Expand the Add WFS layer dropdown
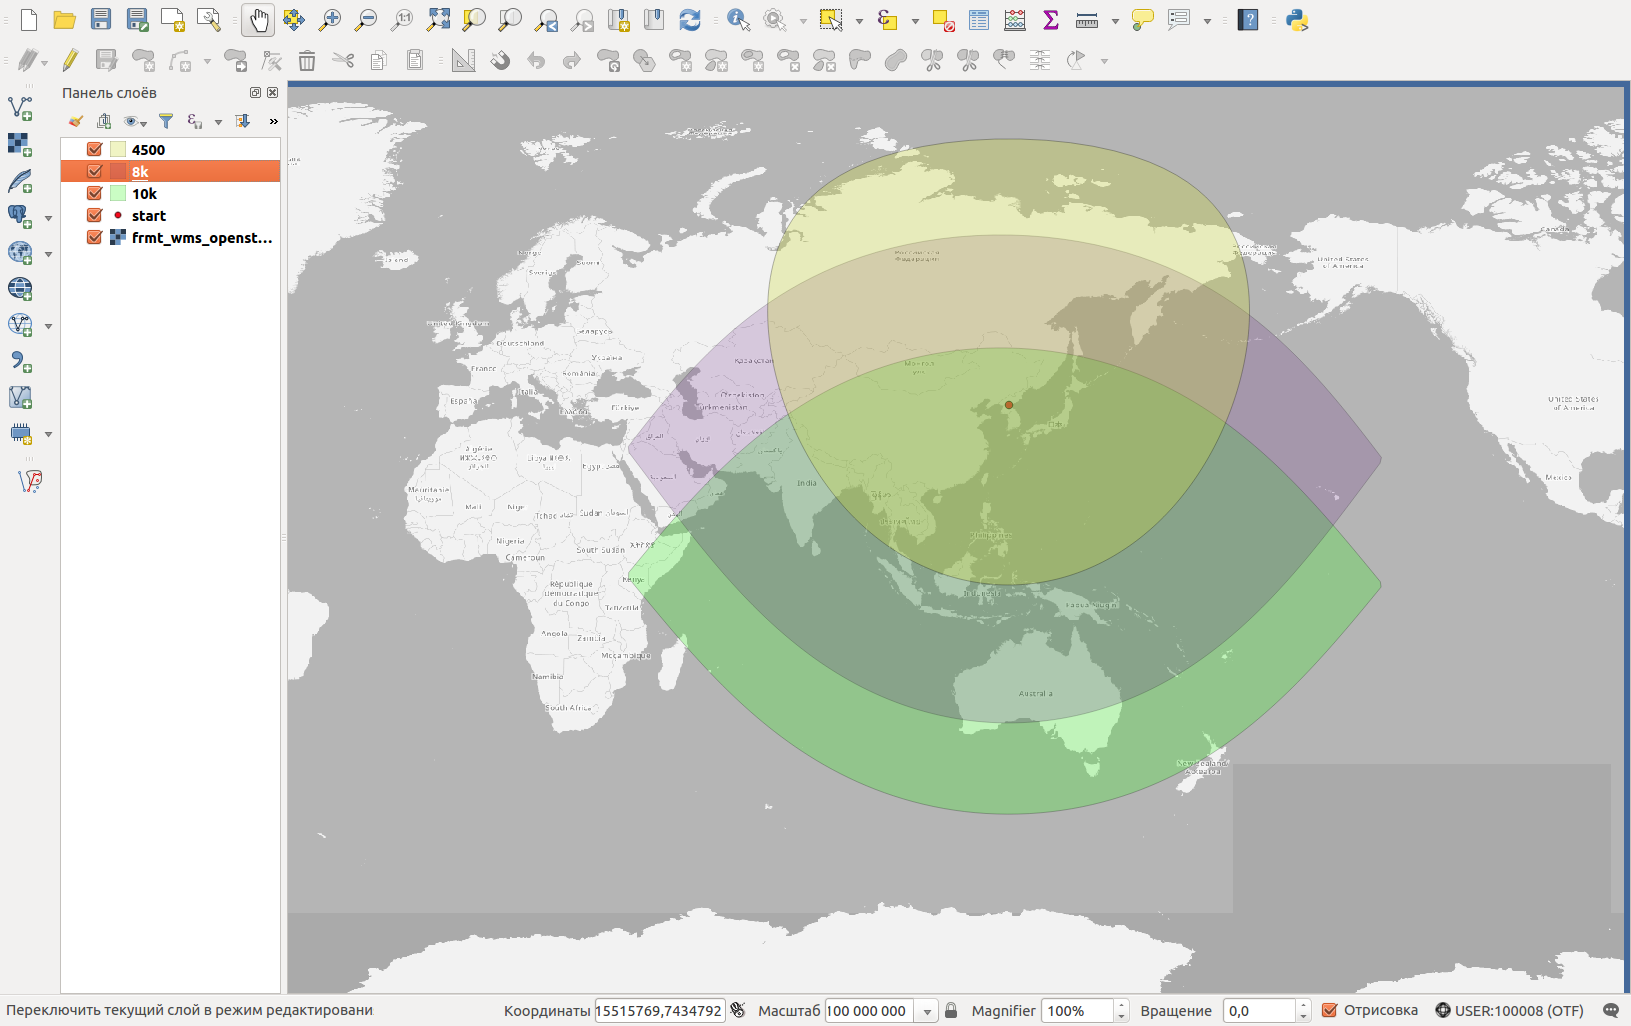Image resolution: width=1631 pixels, height=1026 pixels. (48, 326)
